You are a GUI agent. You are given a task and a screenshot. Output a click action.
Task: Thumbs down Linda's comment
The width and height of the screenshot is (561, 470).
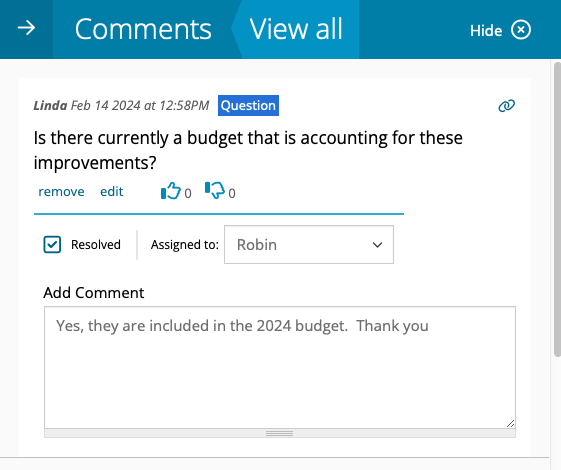coord(215,190)
